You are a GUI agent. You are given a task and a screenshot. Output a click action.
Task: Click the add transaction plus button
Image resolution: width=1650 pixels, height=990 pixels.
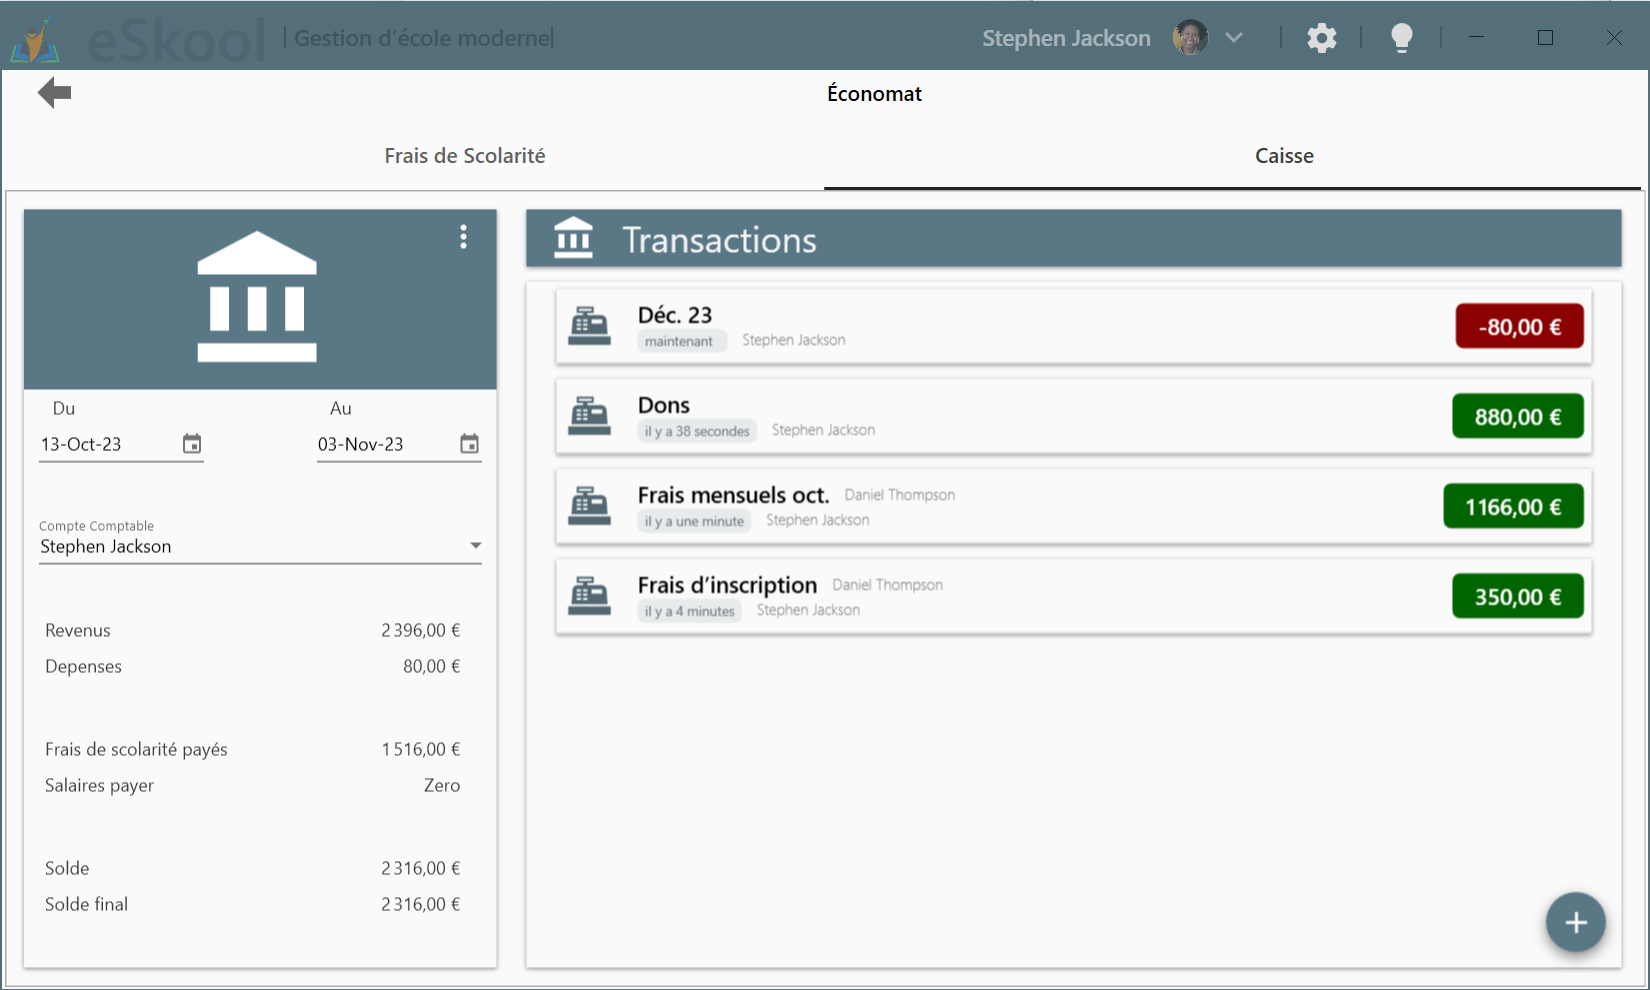[1575, 922]
